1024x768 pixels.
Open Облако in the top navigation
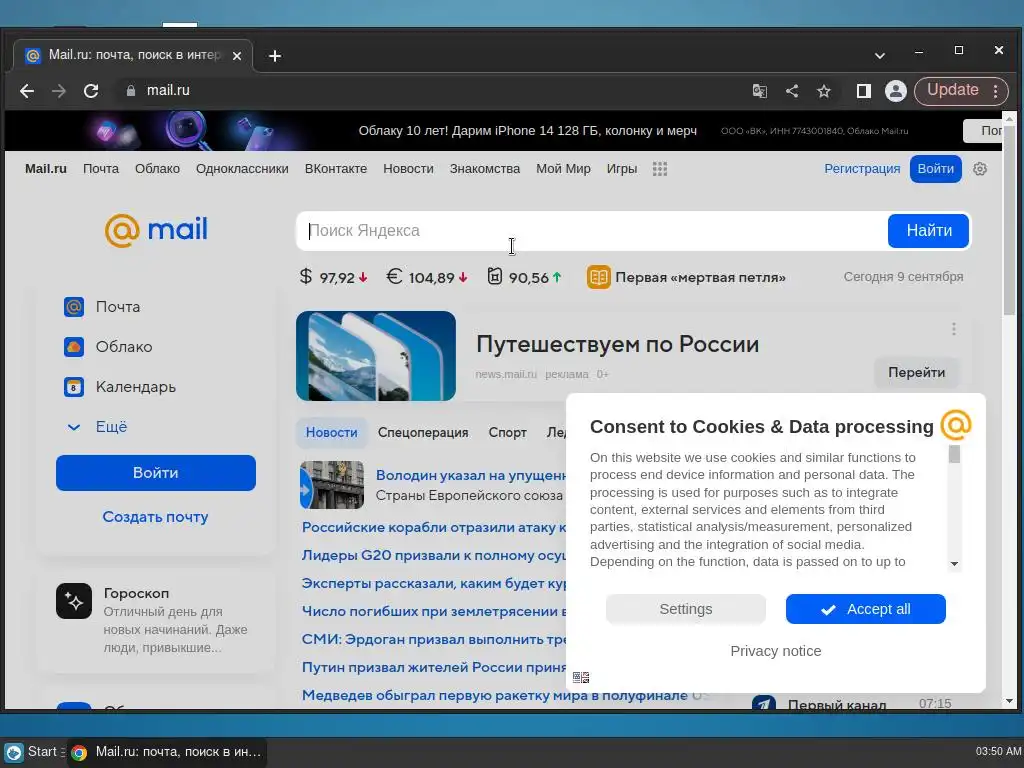pyautogui.click(x=157, y=169)
